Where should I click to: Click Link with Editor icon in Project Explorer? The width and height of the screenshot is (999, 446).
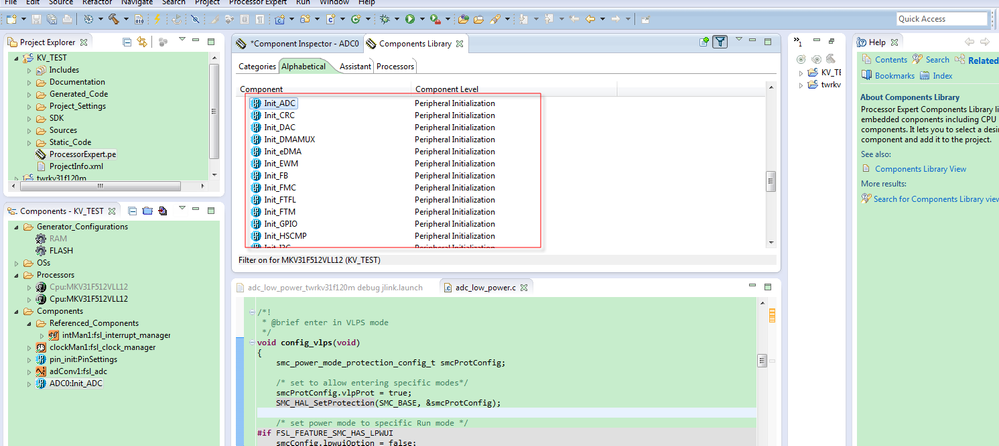click(x=142, y=42)
